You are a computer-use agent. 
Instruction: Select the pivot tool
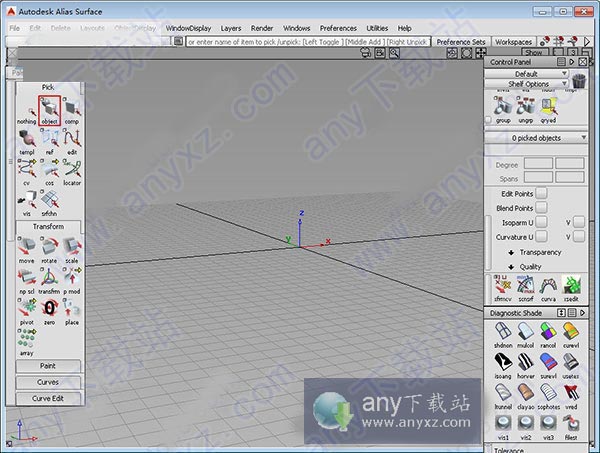pos(26,311)
